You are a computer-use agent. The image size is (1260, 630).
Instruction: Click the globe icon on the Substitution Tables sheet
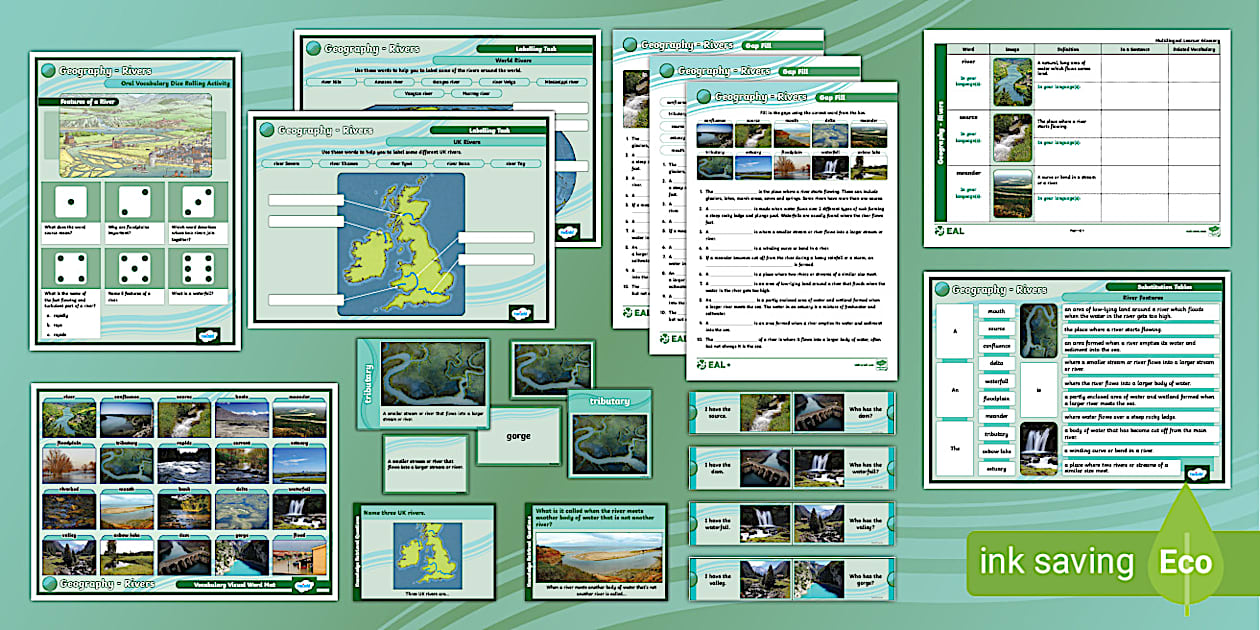click(940, 290)
